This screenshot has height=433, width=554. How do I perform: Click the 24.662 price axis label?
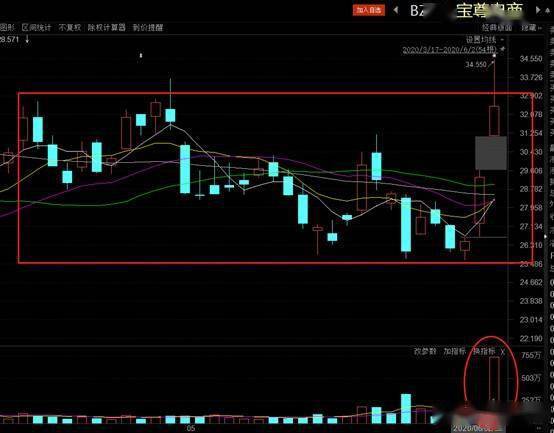[x=531, y=282]
